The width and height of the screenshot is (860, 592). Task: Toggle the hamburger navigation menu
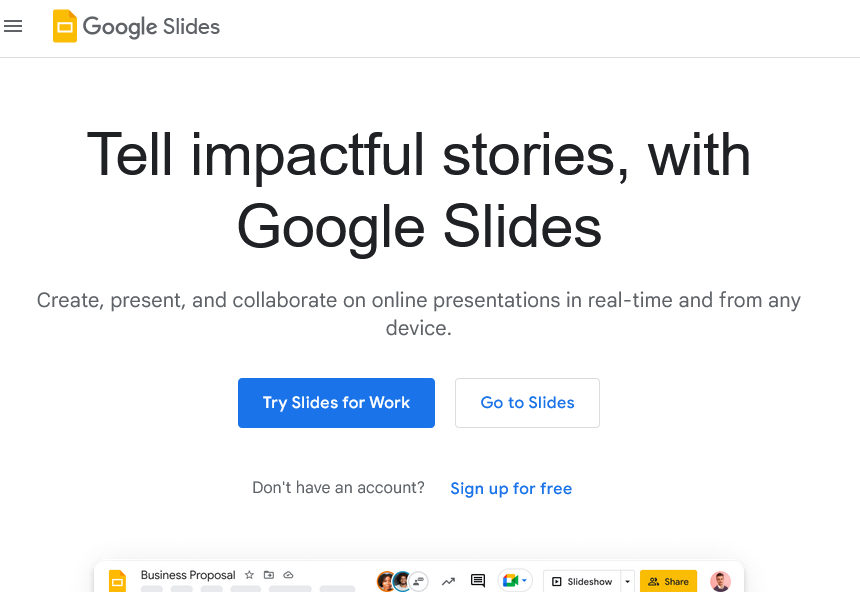pos(13,26)
